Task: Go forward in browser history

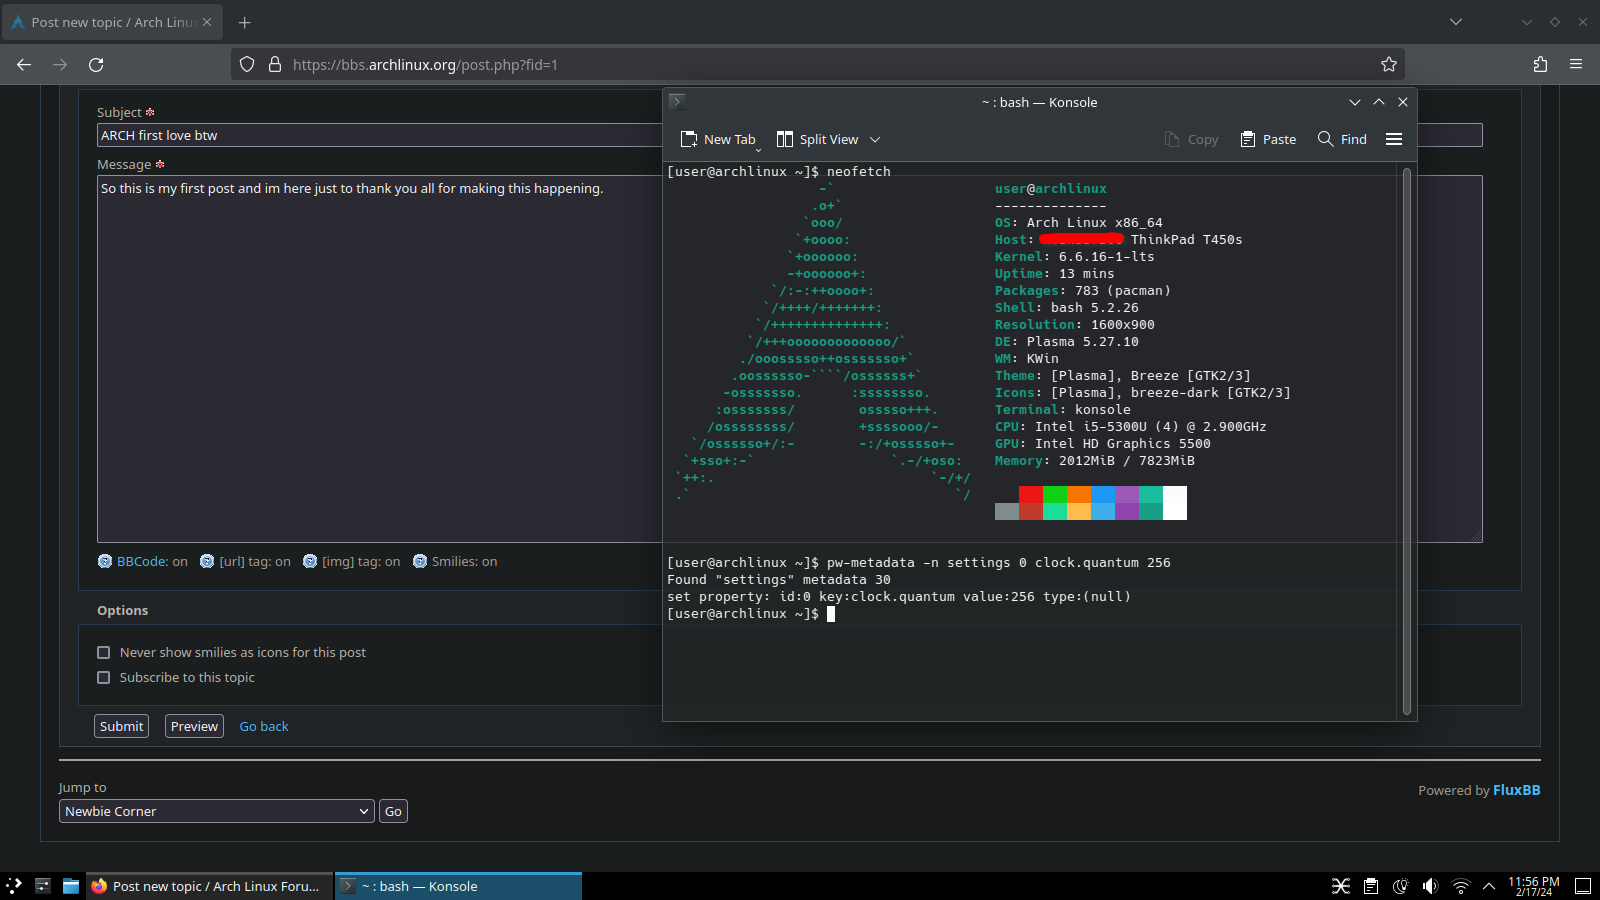Action: (60, 65)
